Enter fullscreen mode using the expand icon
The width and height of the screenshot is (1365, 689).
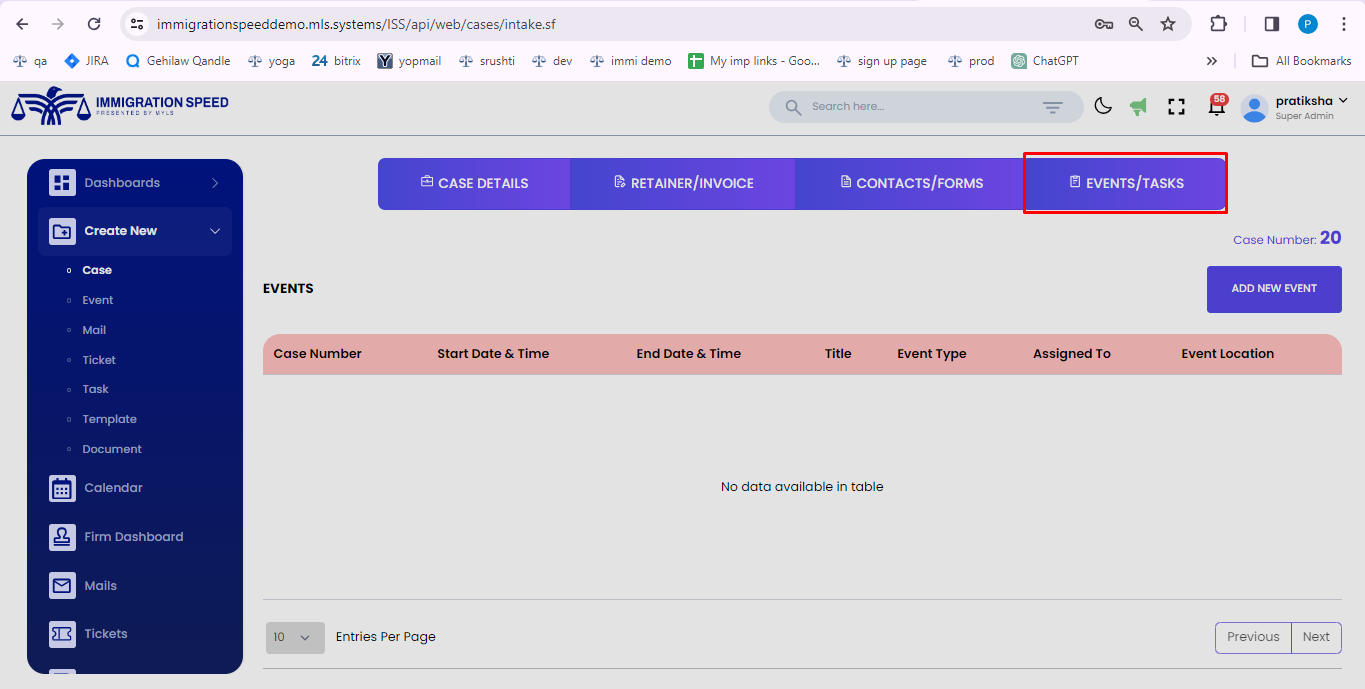click(x=1176, y=106)
